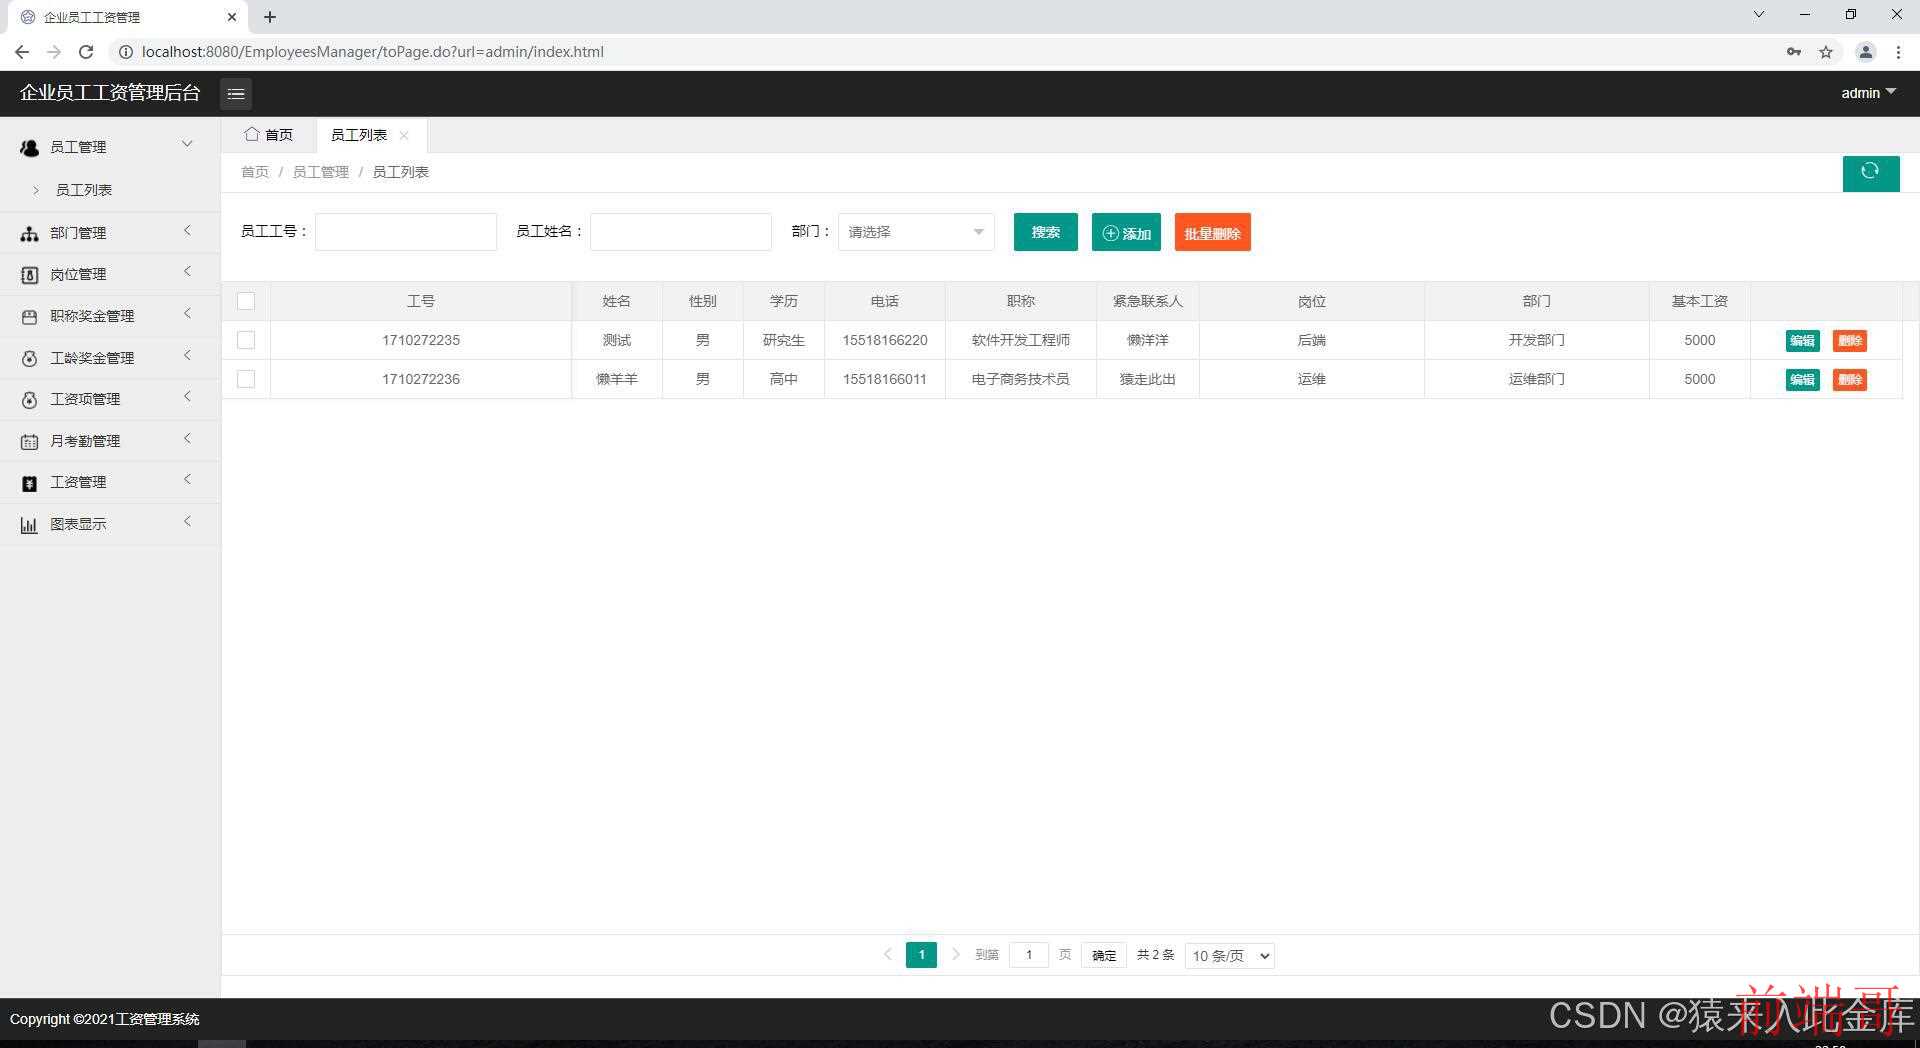Open the admin user dropdown
Screen dimensions: 1920x1048
point(1868,93)
